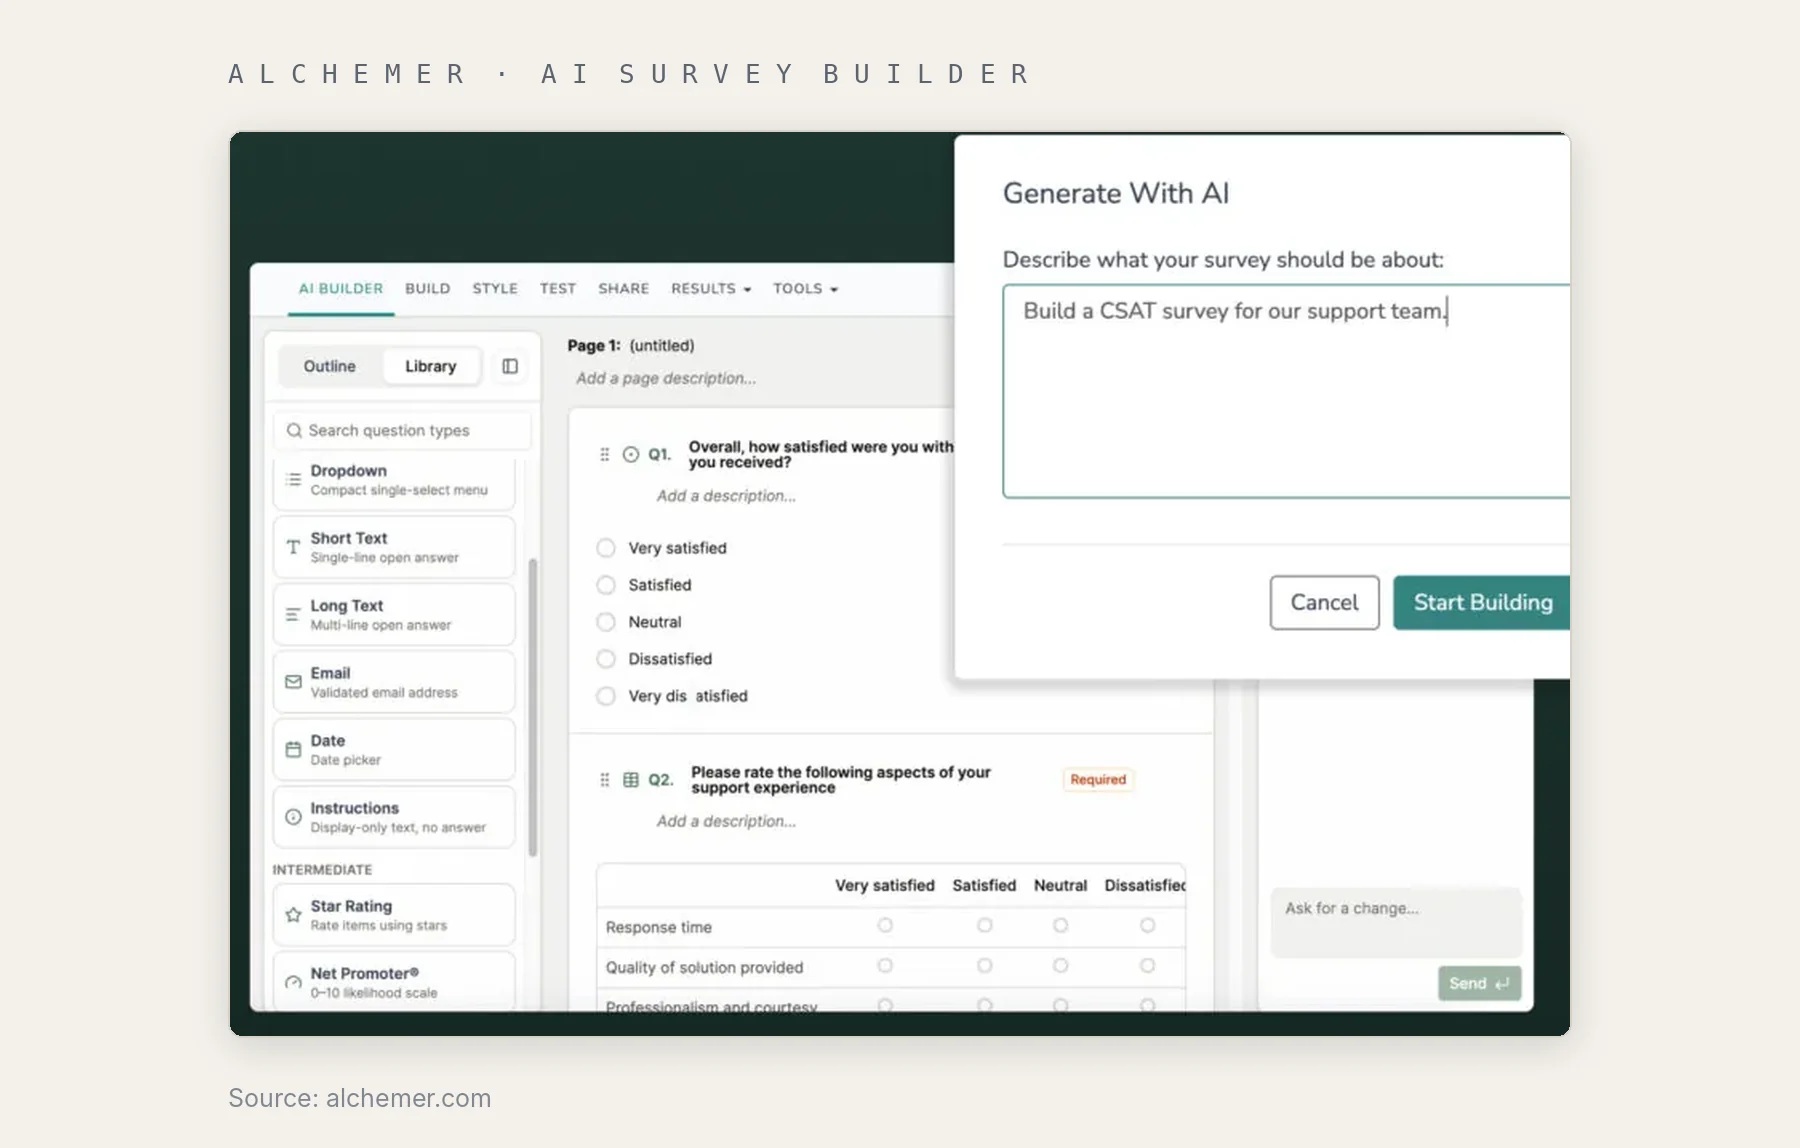This screenshot has height=1148, width=1800.
Task: Click the Short Text 'T' icon
Action: [x=293, y=547]
